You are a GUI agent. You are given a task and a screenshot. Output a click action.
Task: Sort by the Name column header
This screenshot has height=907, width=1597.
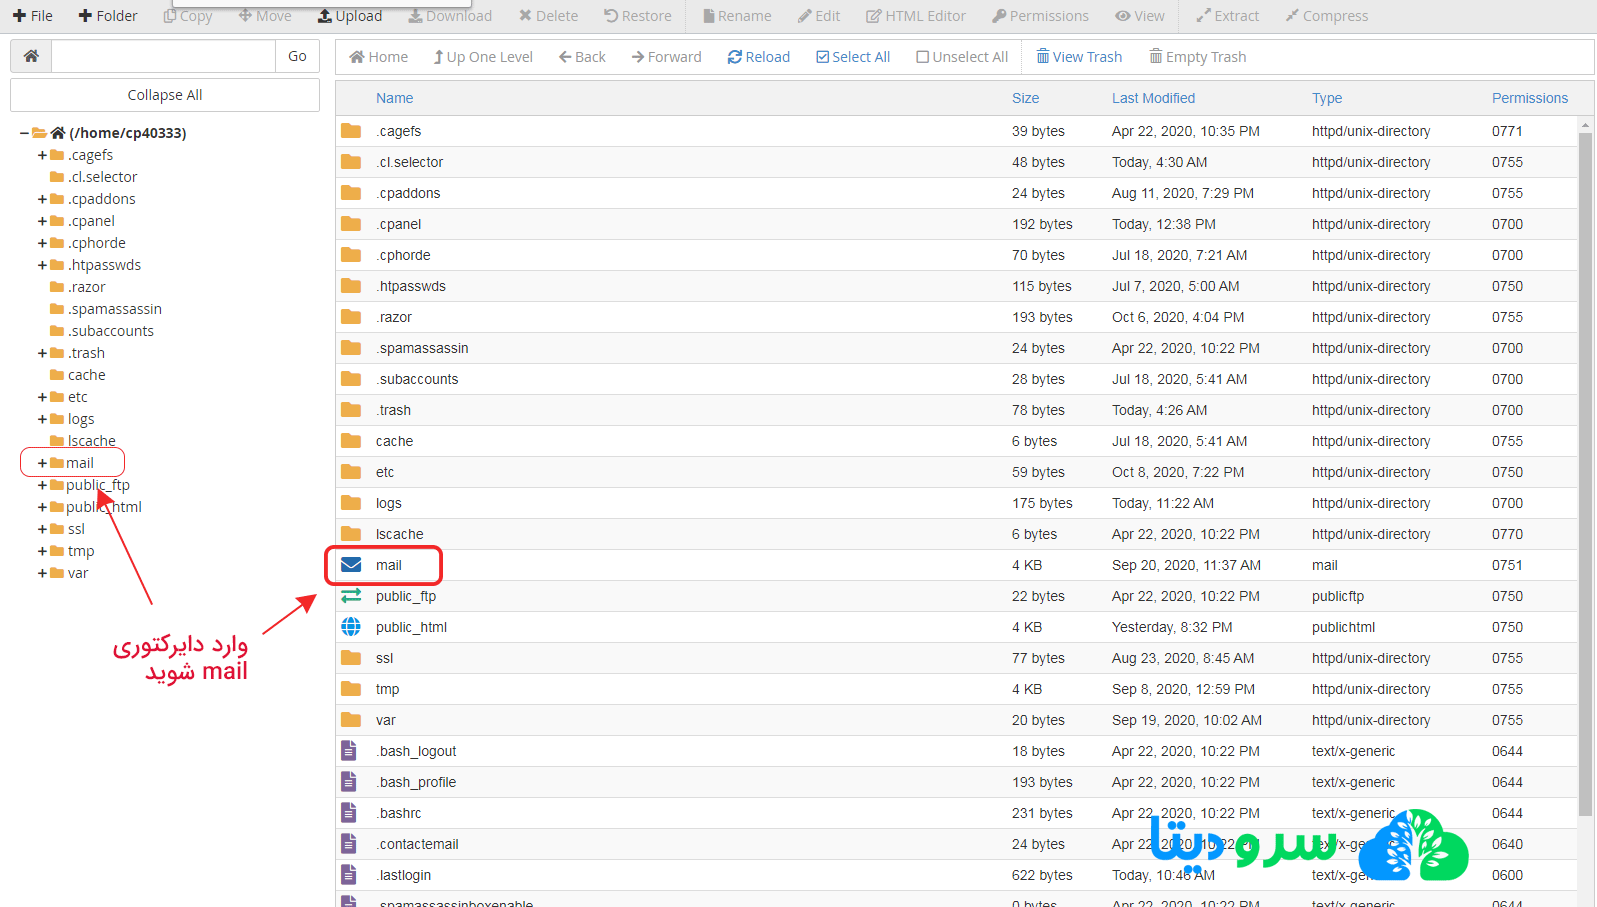pos(394,98)
